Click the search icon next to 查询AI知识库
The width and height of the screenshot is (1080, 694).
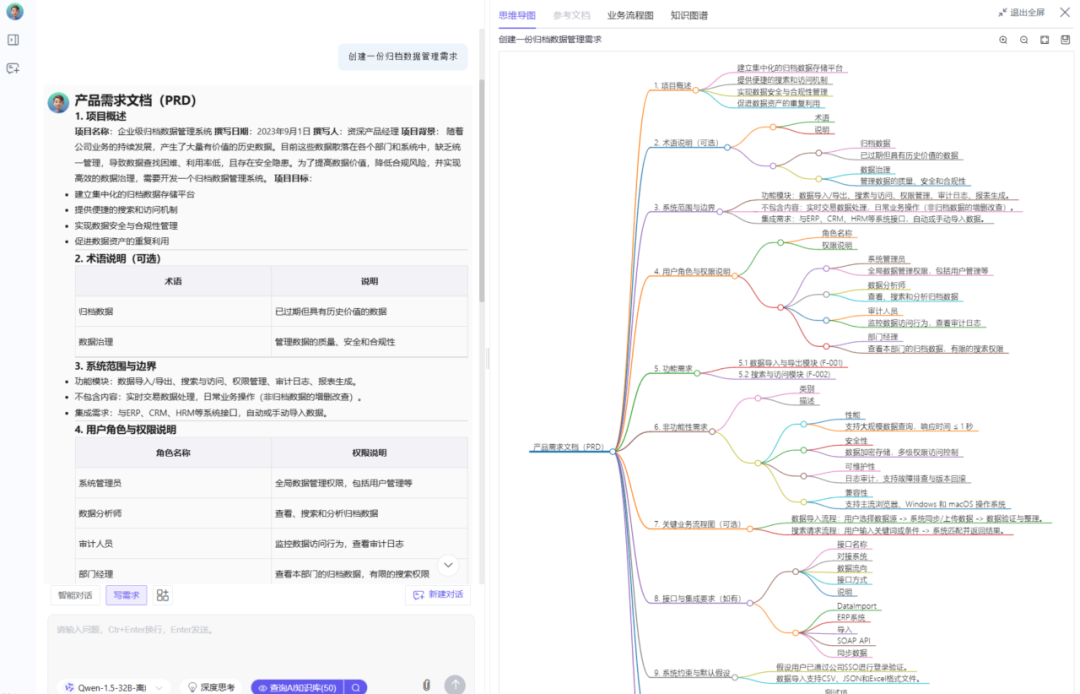(x=356, y=687)
